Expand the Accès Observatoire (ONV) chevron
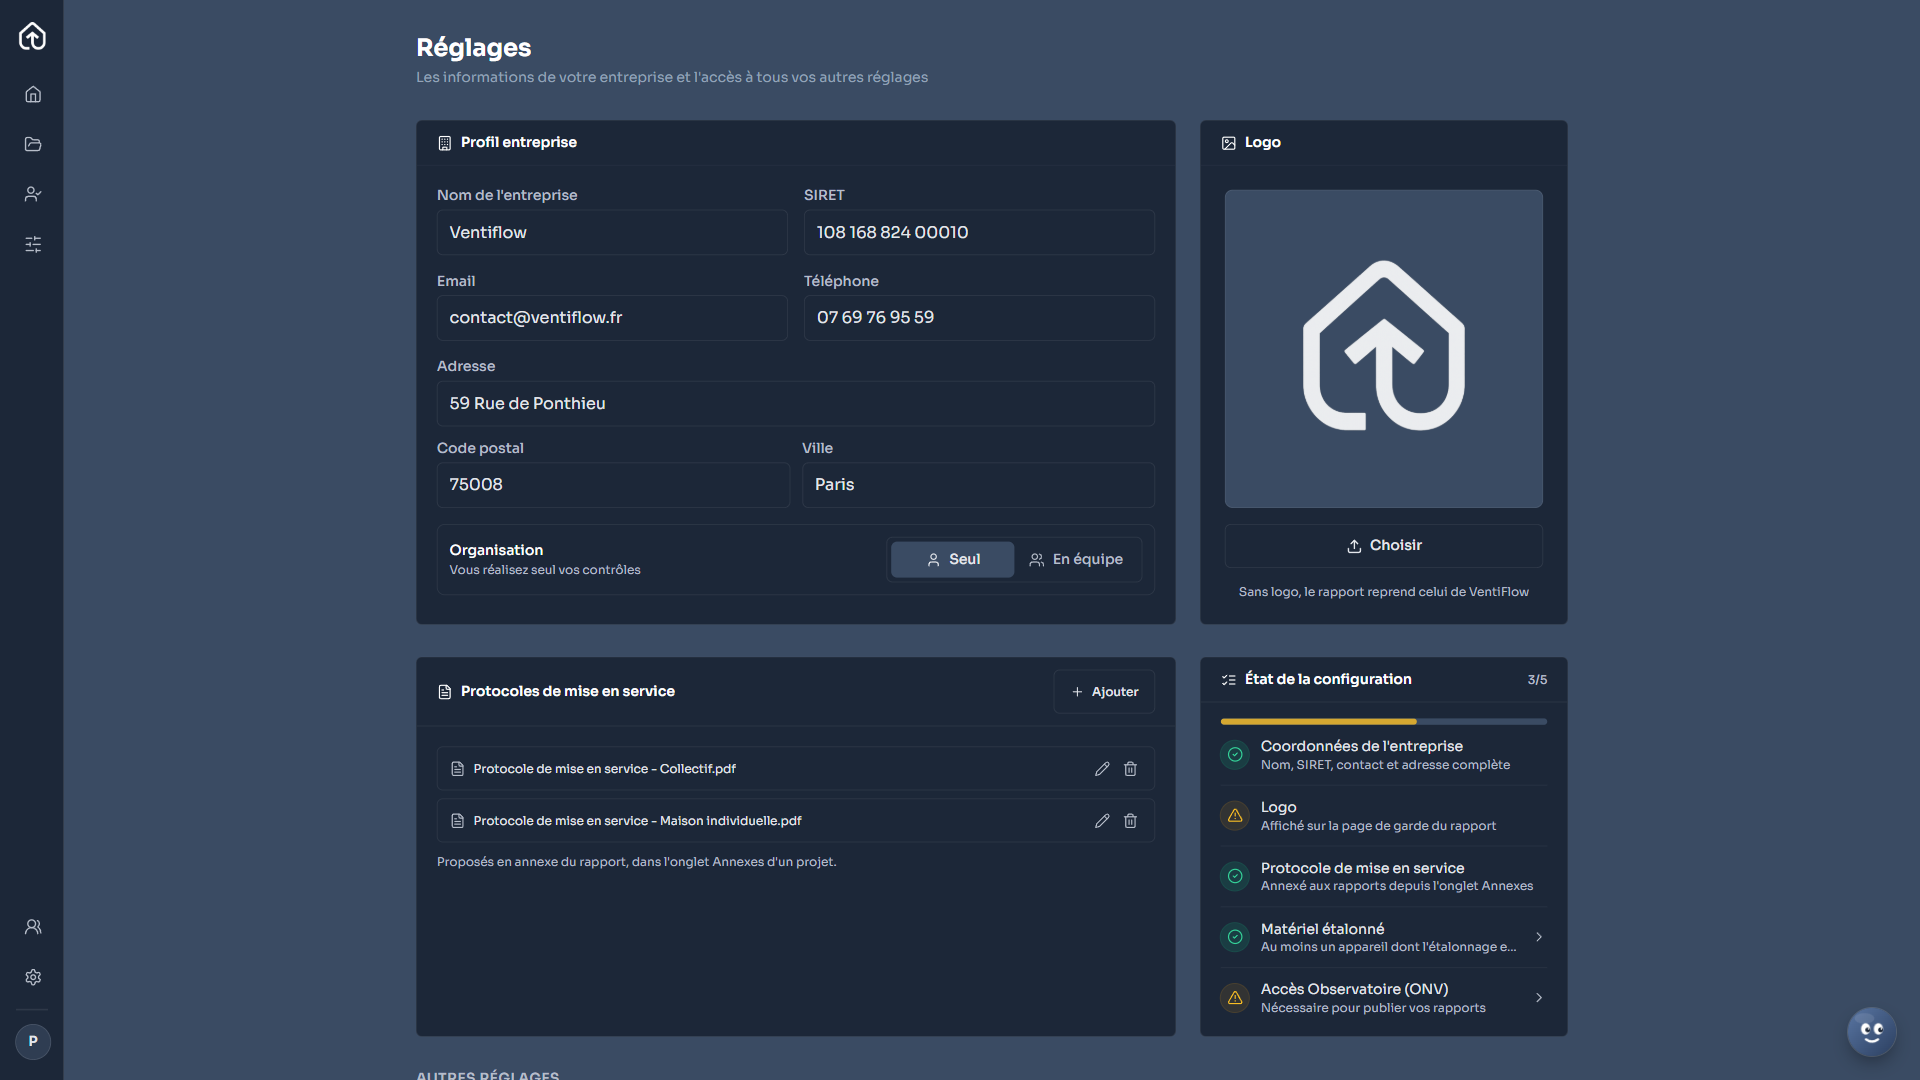1920x1080 pixels. [x=1539, y=998]
